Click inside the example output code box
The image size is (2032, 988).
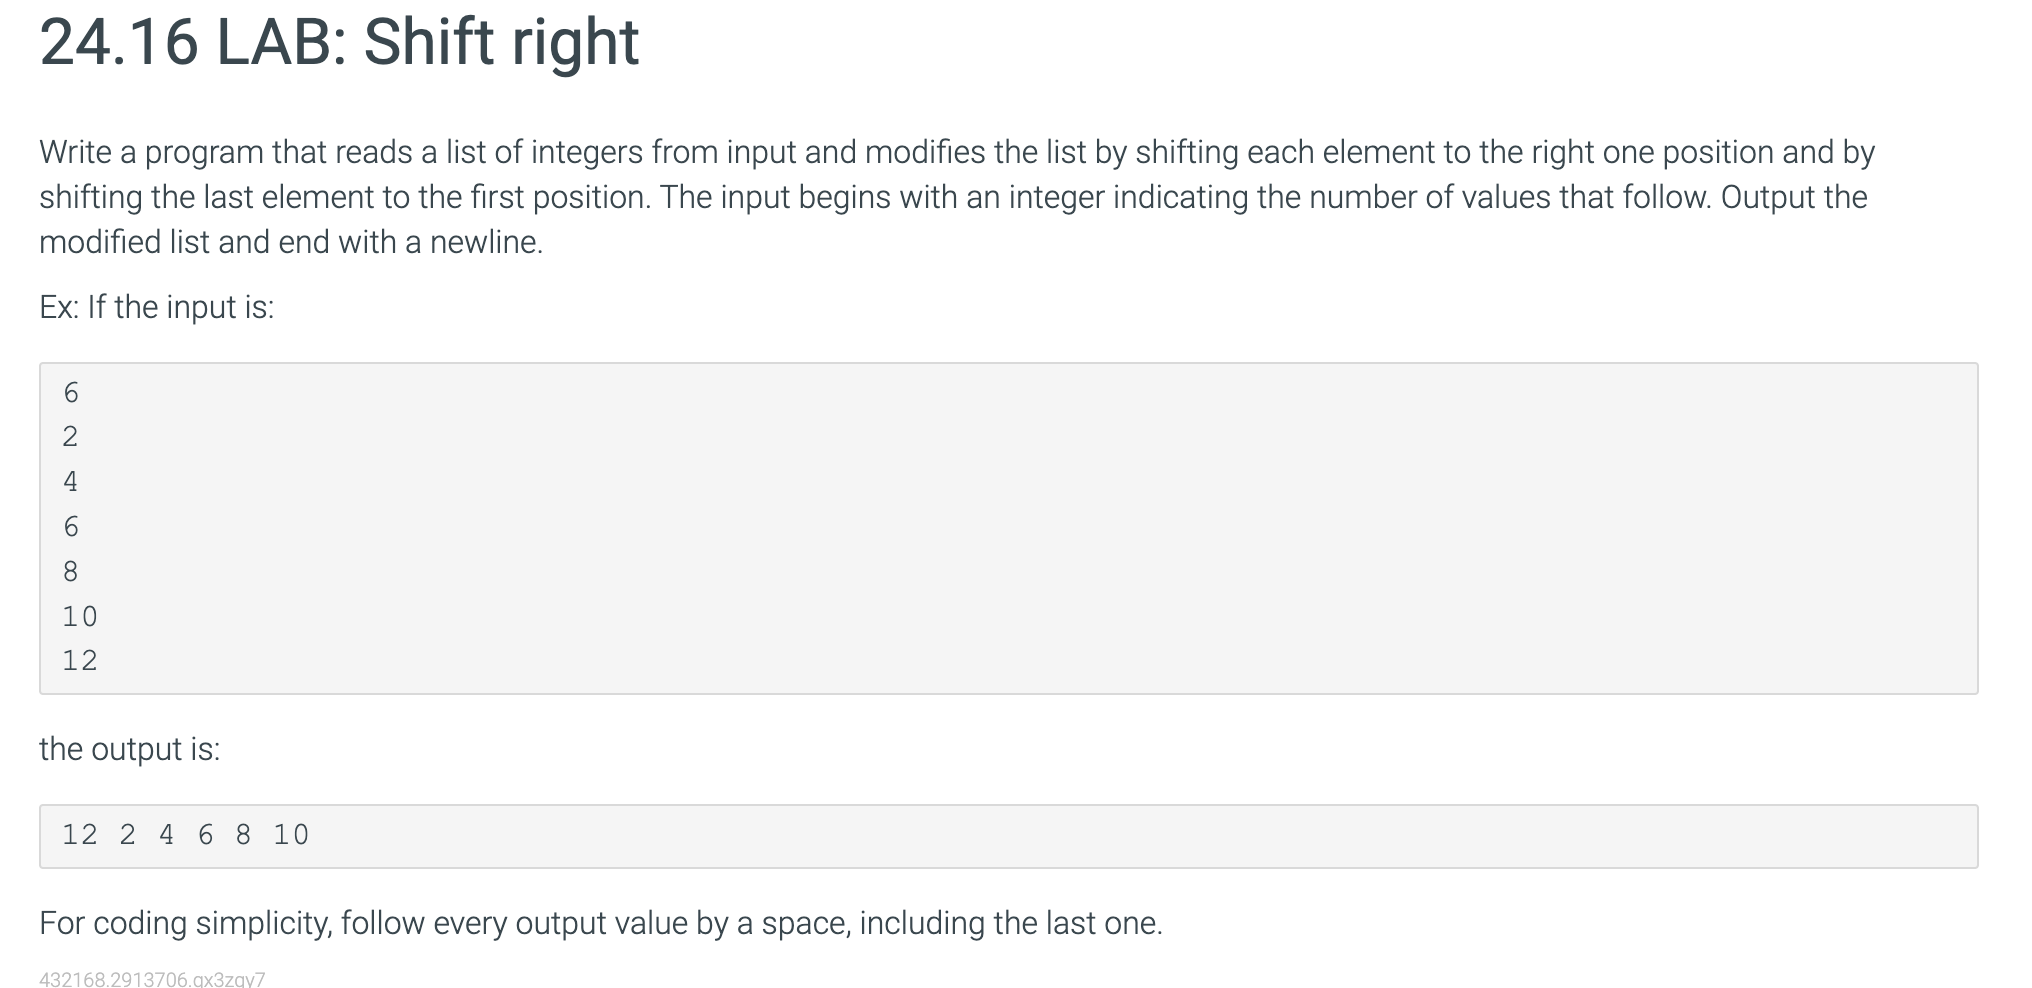coord(1009,836)
